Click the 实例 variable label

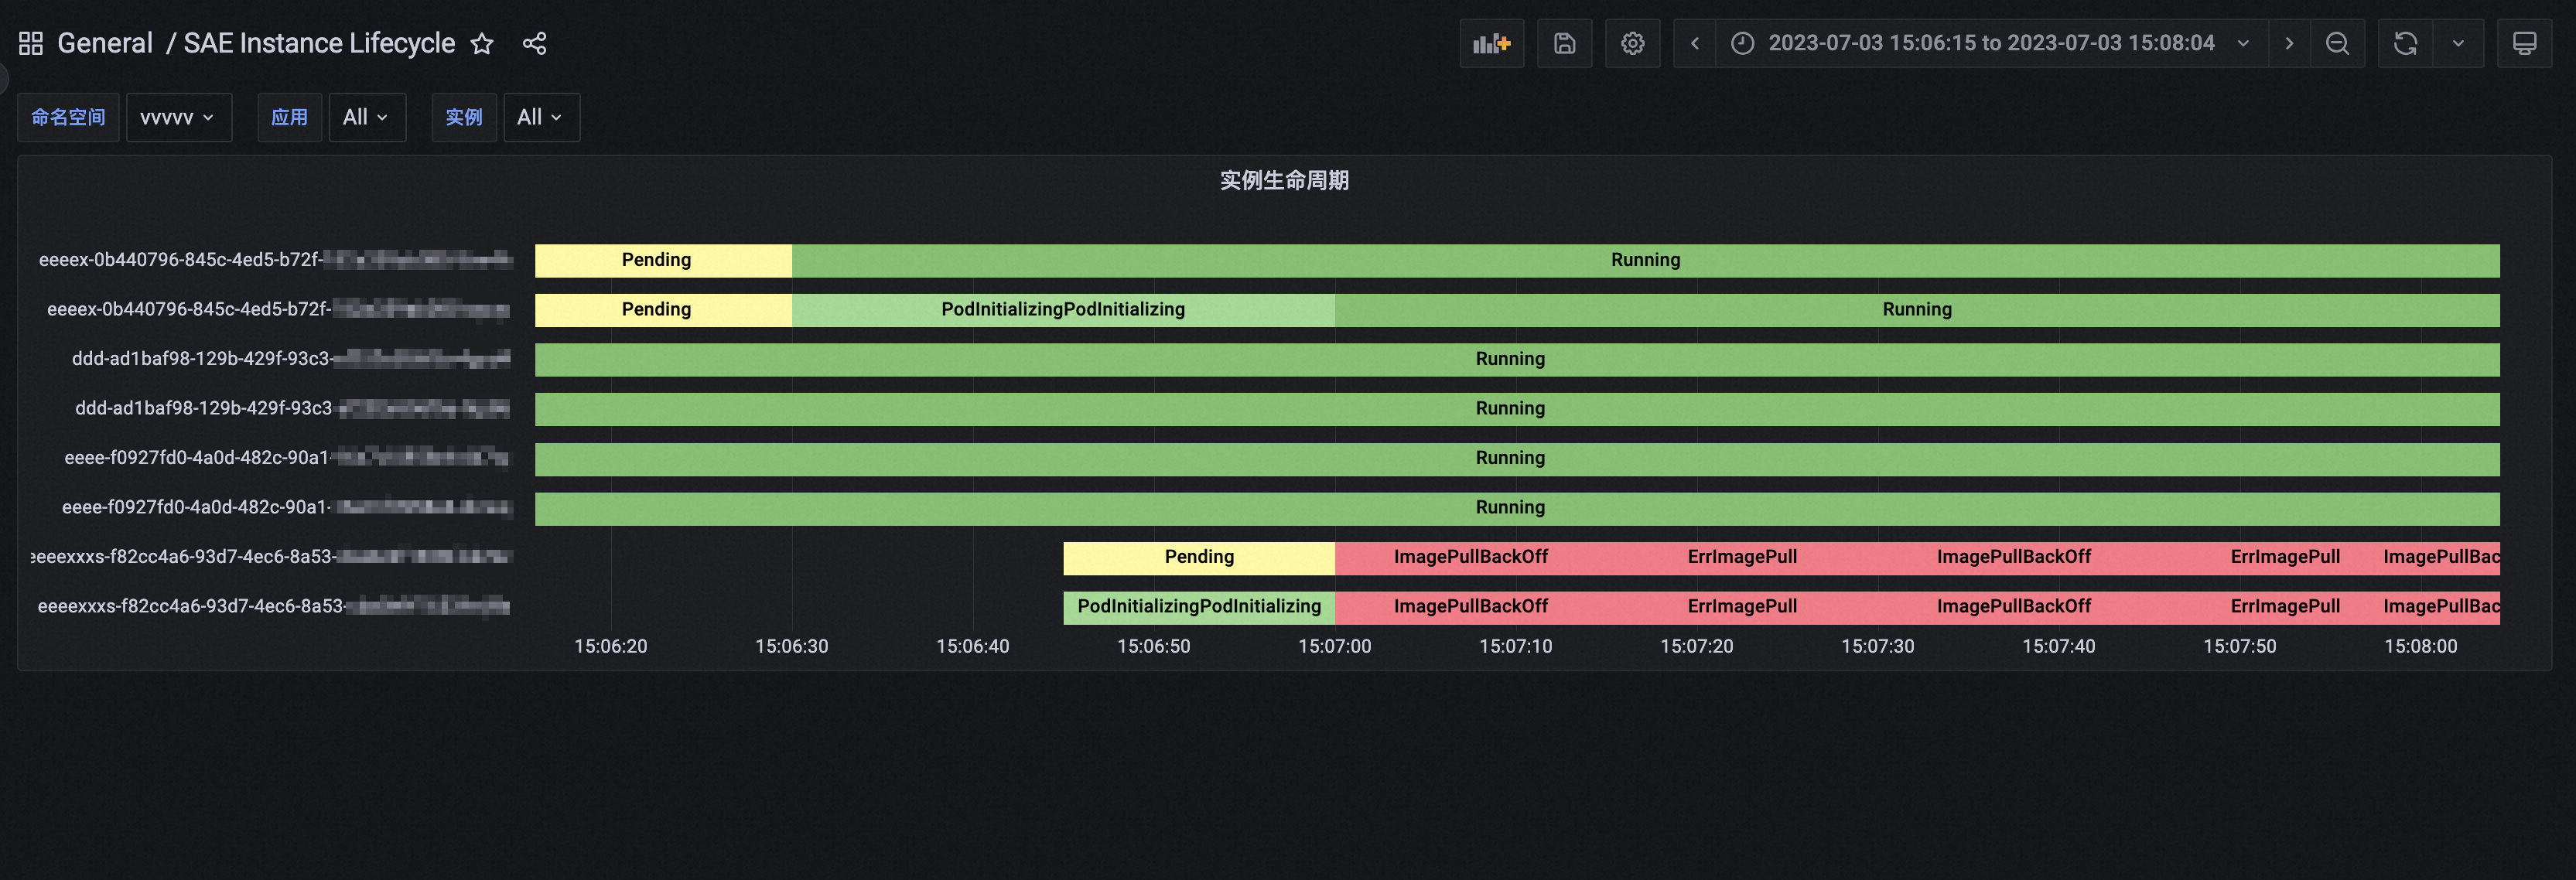coord(464,117)
